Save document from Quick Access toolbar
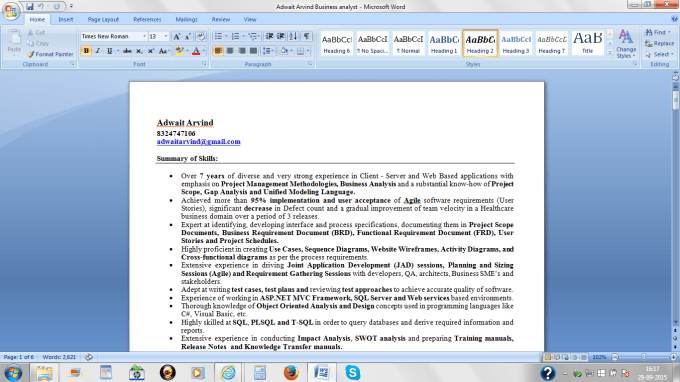Screen dimensions: 680x382 tap(29, 7)
